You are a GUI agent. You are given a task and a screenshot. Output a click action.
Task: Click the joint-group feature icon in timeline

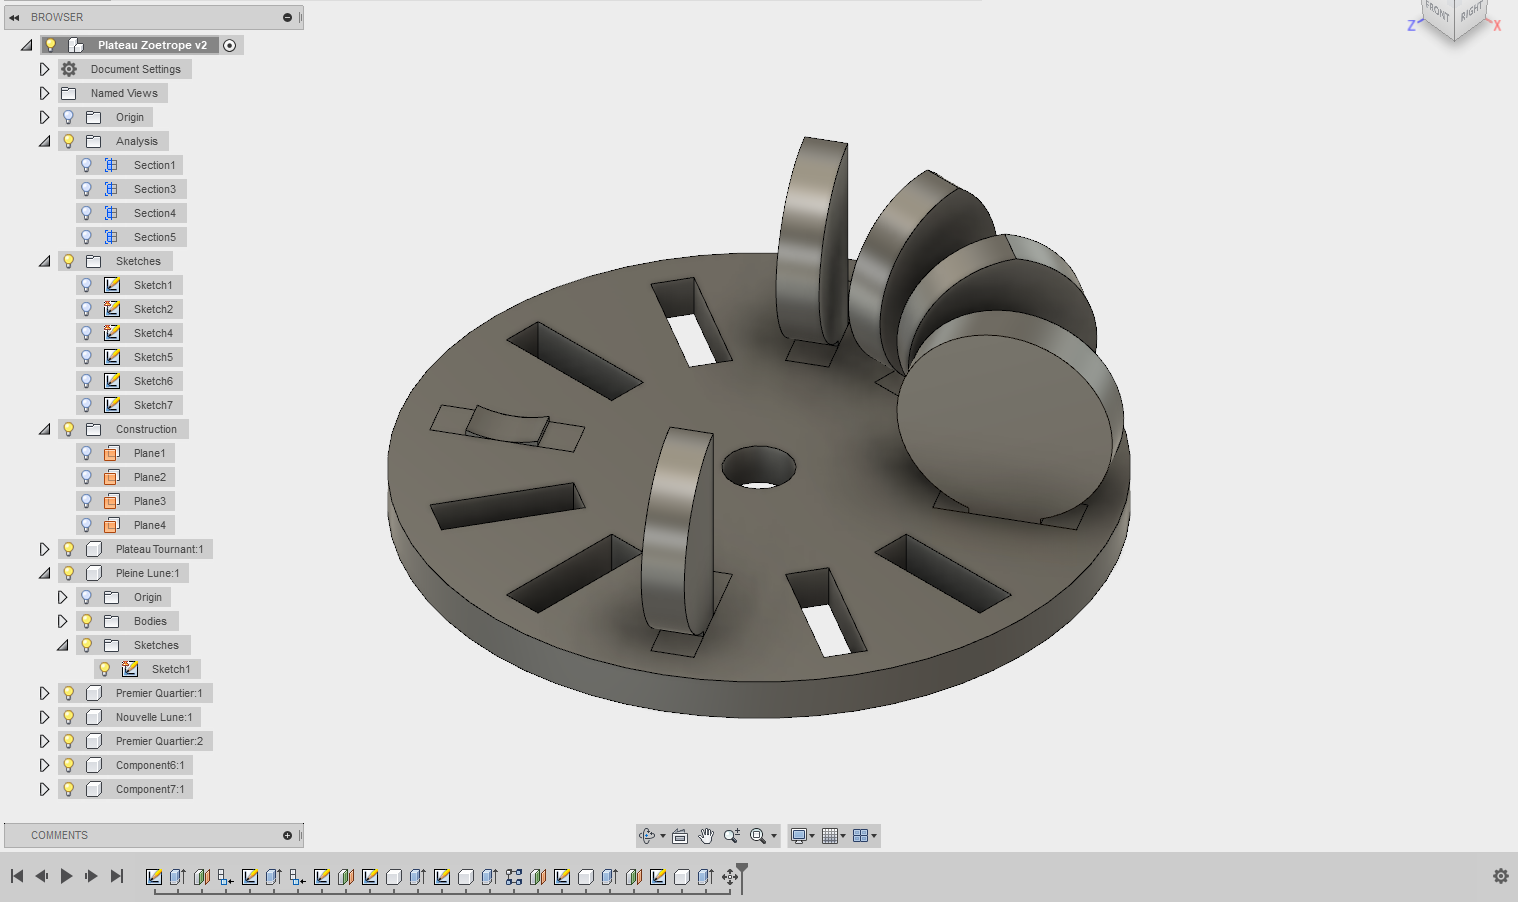pyautogui.click(x=514, y=877)
